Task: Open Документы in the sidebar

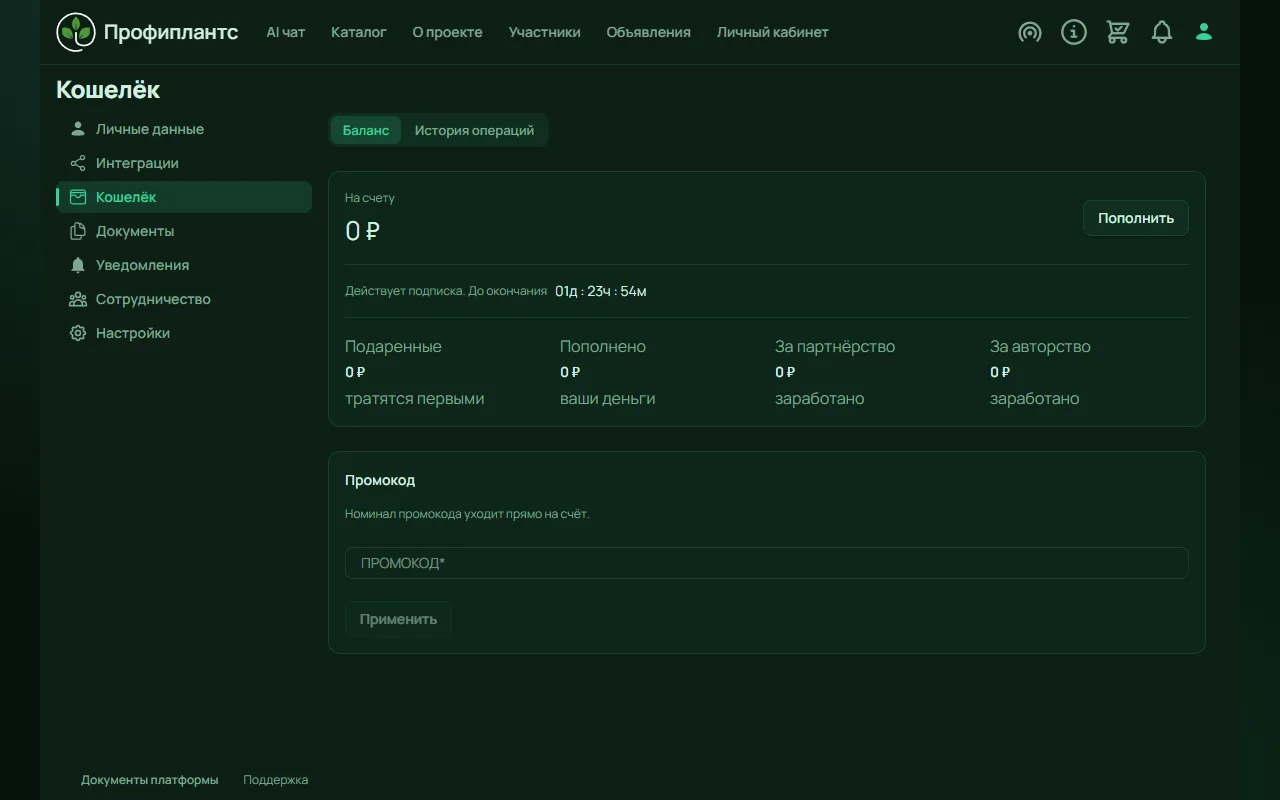Action: pyautogui.click(x=184, y=231)
